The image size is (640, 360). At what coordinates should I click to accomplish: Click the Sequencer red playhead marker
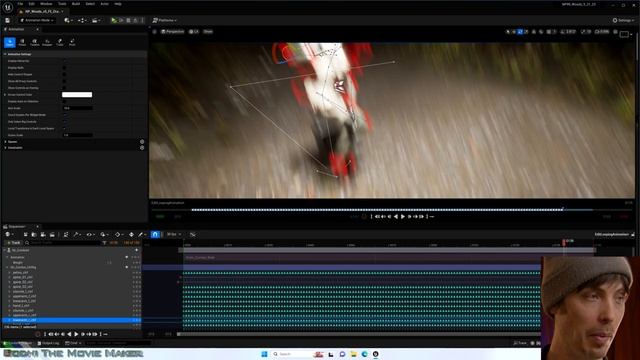tap(564, 242)
